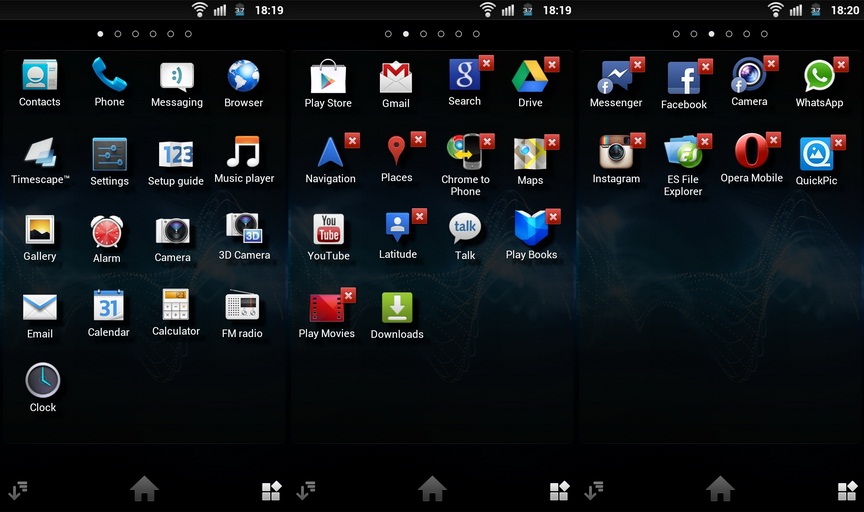Remove Navigation using its red X badge
Image resolution: width=864 pixels, height=512 pixels.
coord(352,140)
